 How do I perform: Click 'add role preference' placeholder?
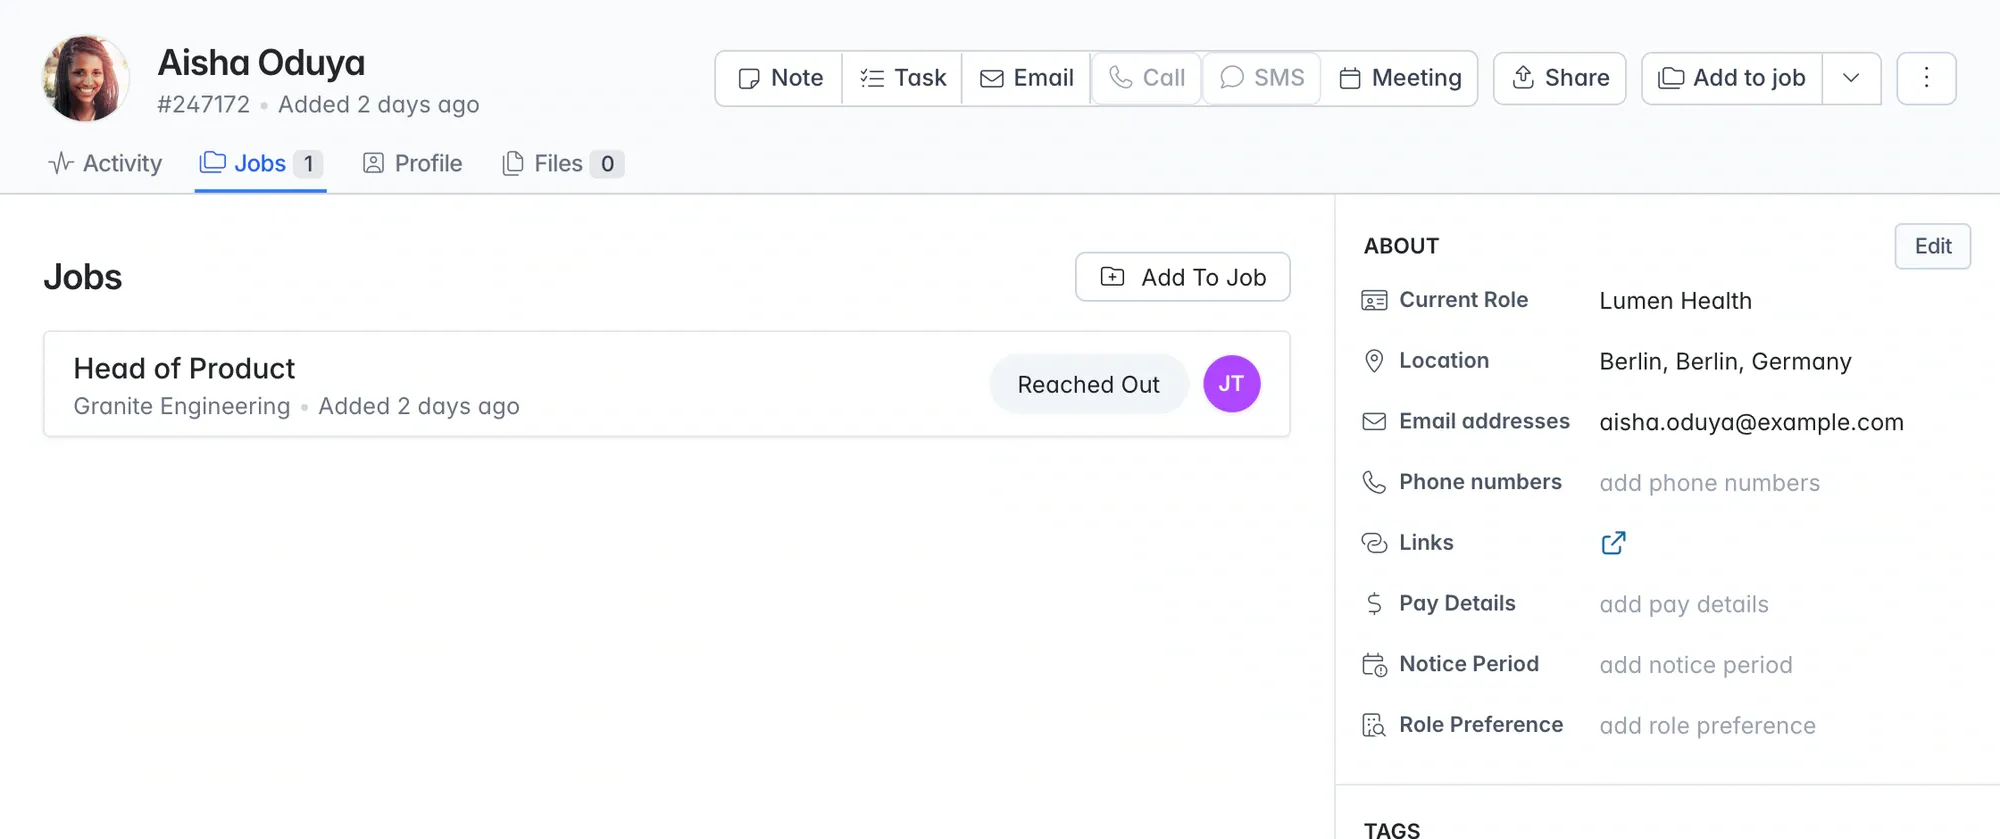1707,726
